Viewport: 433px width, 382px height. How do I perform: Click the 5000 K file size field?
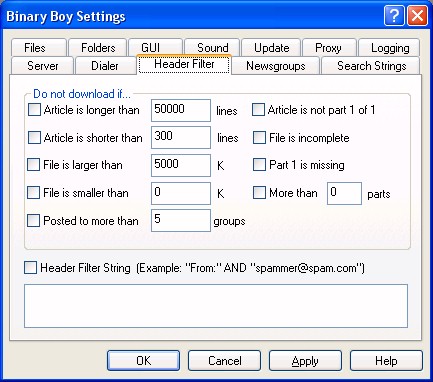(x=181, y=165)
